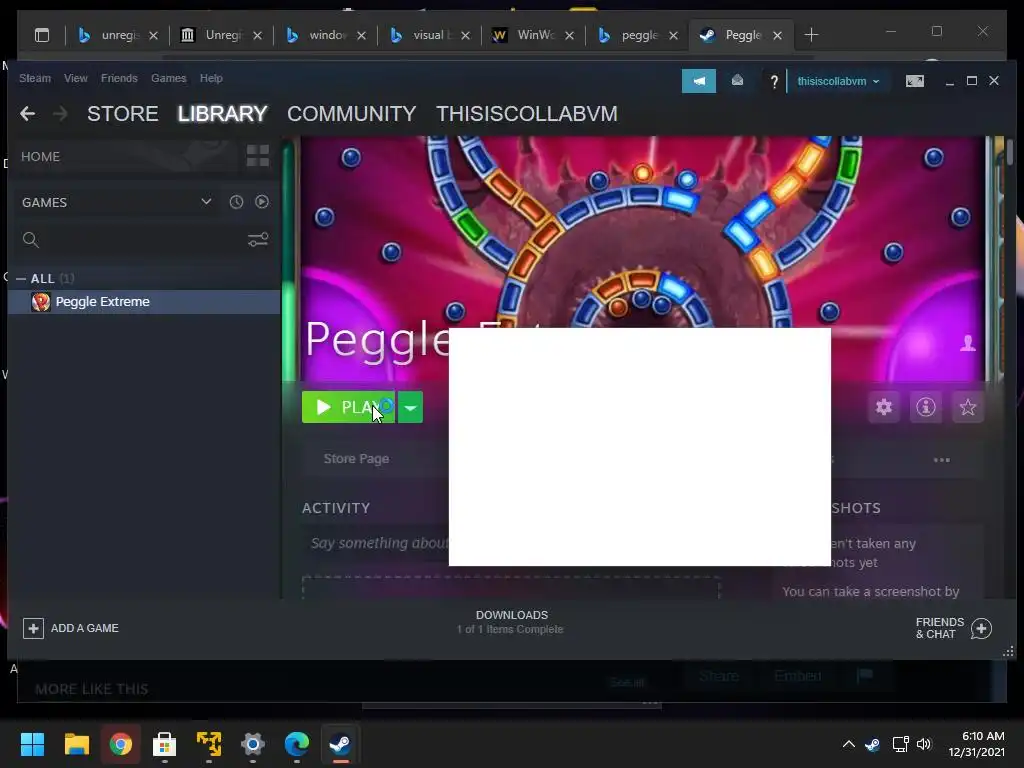The width and height of the screenshot is (1024, 768).
Task: Open the DOWNLOADS status page
Action: pyautogui.click(x=511, y=622)
